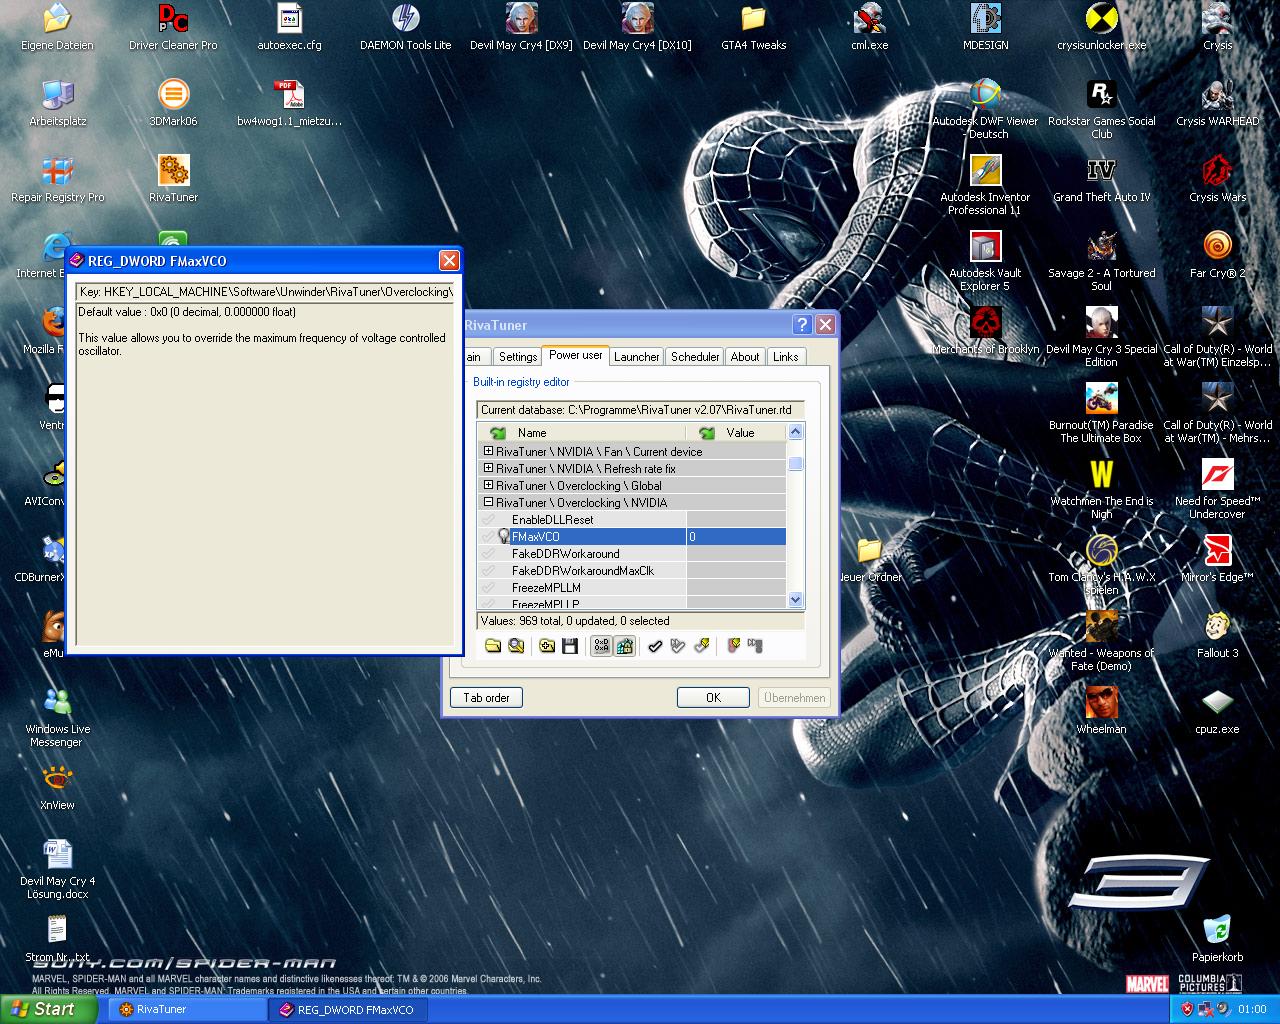Toggle selection checkmark for FreezeMPLLM row
This screenshot has height=1024, width=1280.
pyautogui.click(x=488, y=588)
